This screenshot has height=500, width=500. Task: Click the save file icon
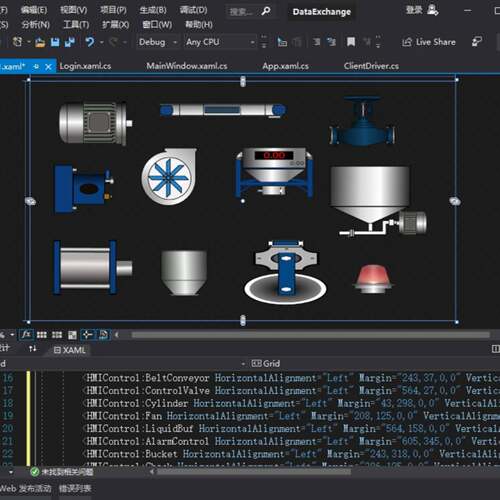coord(55,42)
